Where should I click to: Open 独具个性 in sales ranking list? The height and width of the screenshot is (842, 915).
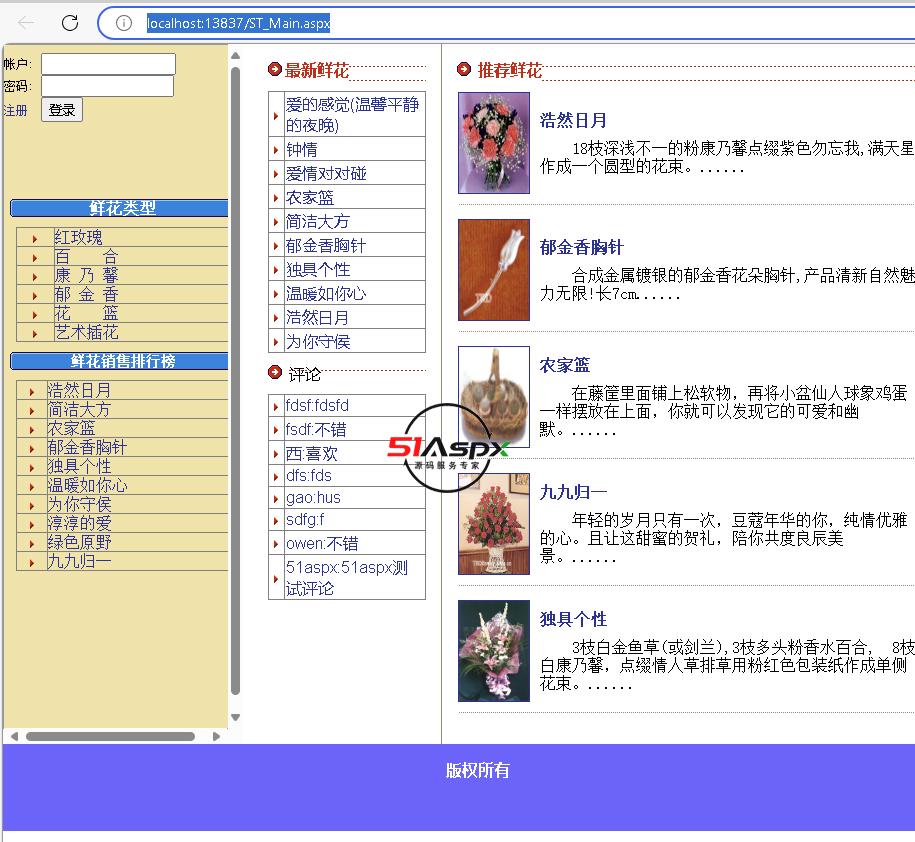click(79, 466)
